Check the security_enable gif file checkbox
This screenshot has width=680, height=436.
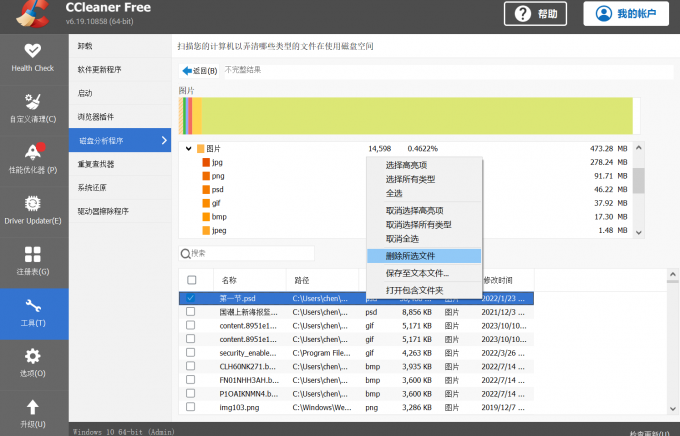click(190, 352)
